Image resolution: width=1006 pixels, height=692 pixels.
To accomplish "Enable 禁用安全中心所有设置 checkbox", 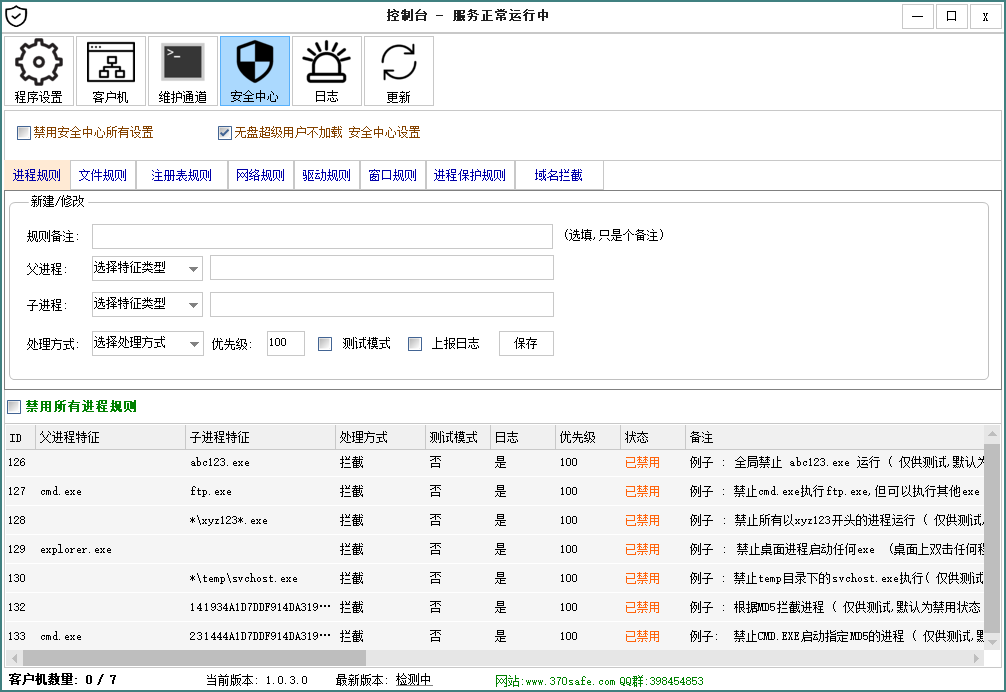I will click(24, 133).
